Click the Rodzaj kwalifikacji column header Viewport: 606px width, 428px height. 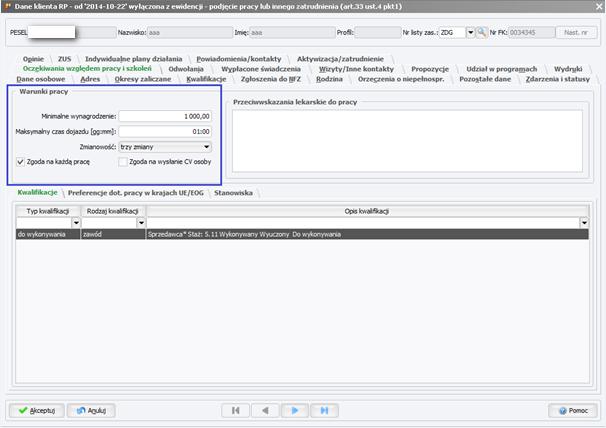(x=113, y=211)
